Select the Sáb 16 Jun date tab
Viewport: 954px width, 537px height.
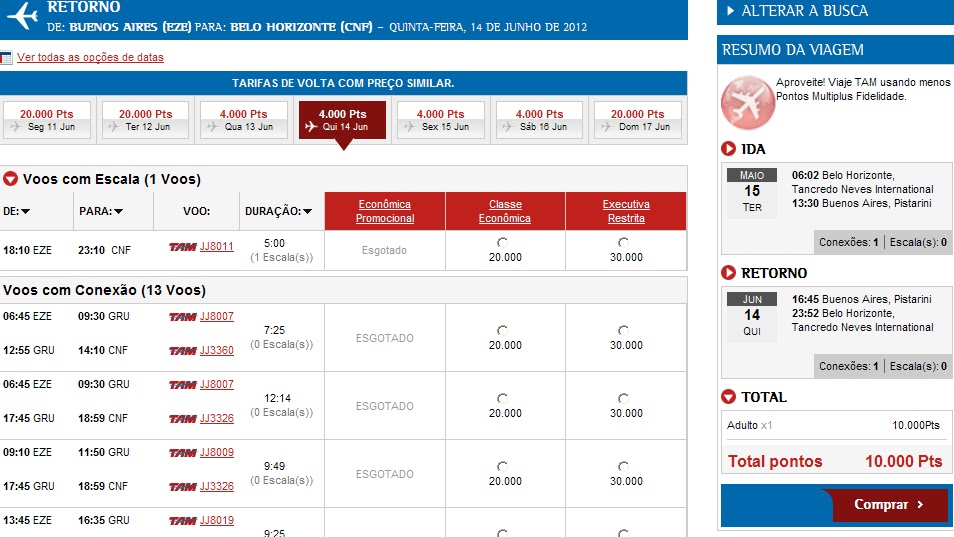pos(540,120)
